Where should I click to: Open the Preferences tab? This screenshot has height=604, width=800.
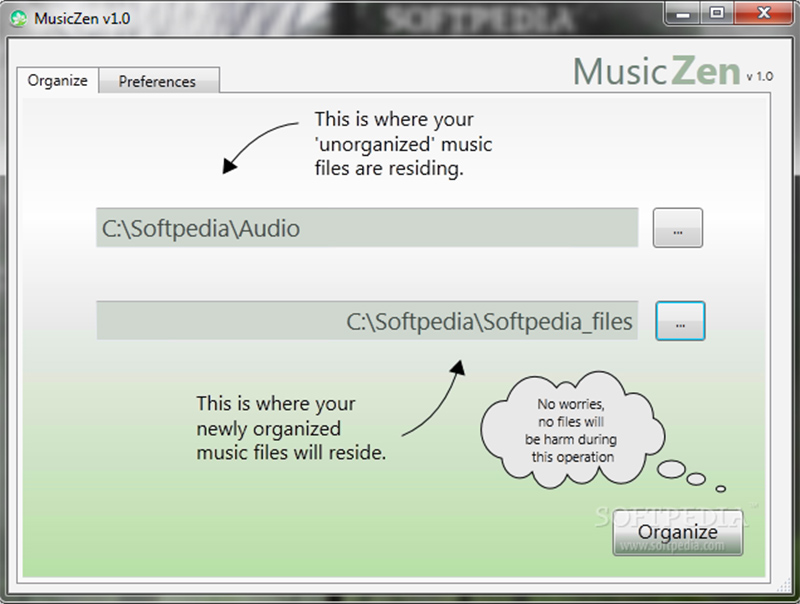coord(158,81)
